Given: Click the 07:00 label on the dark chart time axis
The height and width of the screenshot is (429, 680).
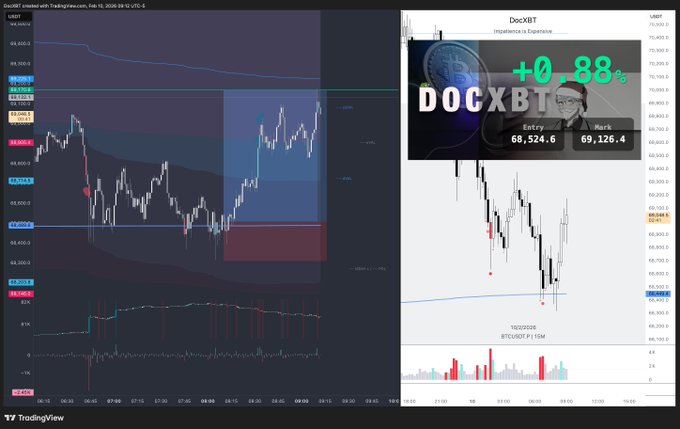Looking at the screenshot, I should coord(114,401).
